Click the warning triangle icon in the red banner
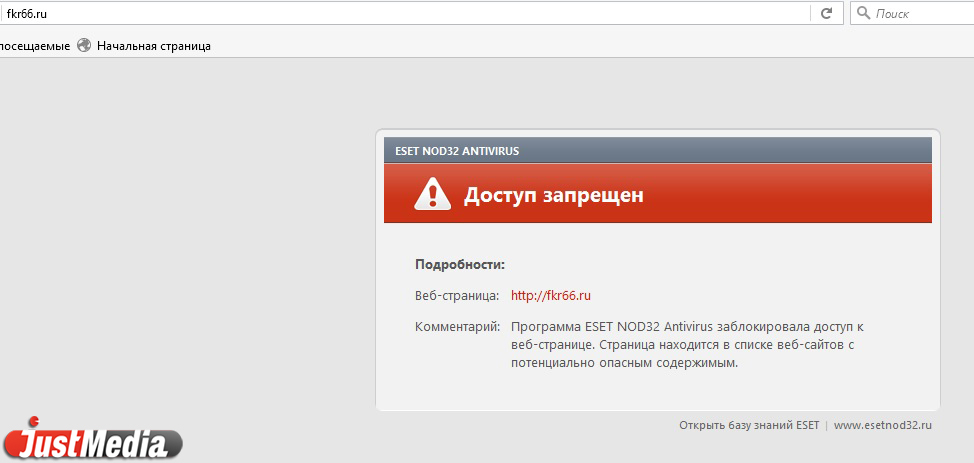974x463 pixels. [432, 193]
